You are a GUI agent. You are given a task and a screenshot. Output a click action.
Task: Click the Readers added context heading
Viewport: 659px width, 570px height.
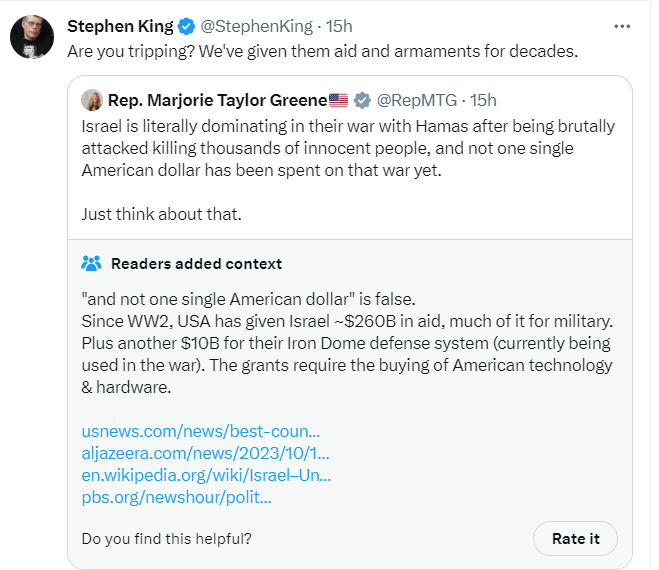click(x=196, y=264)
